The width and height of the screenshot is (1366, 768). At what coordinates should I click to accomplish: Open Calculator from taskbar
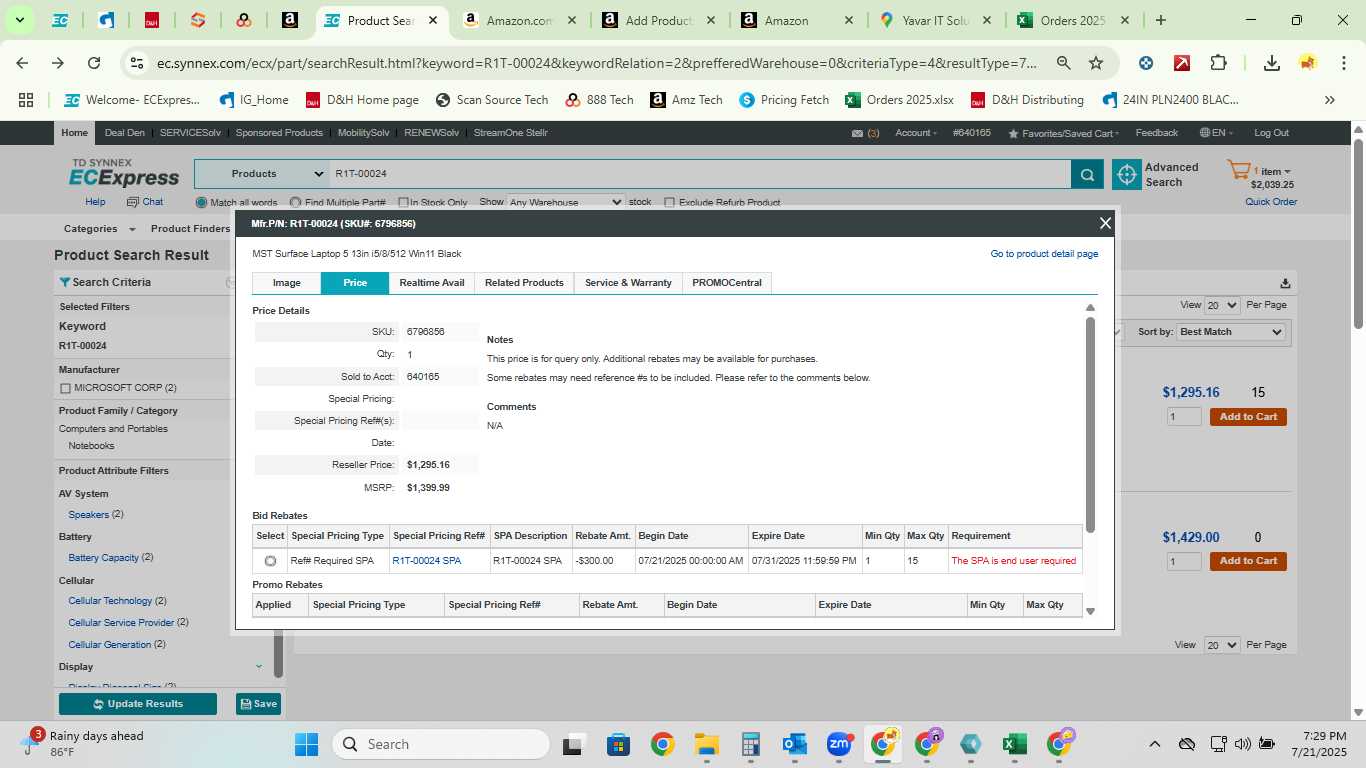pyautogui.click(x=751, y=744)
